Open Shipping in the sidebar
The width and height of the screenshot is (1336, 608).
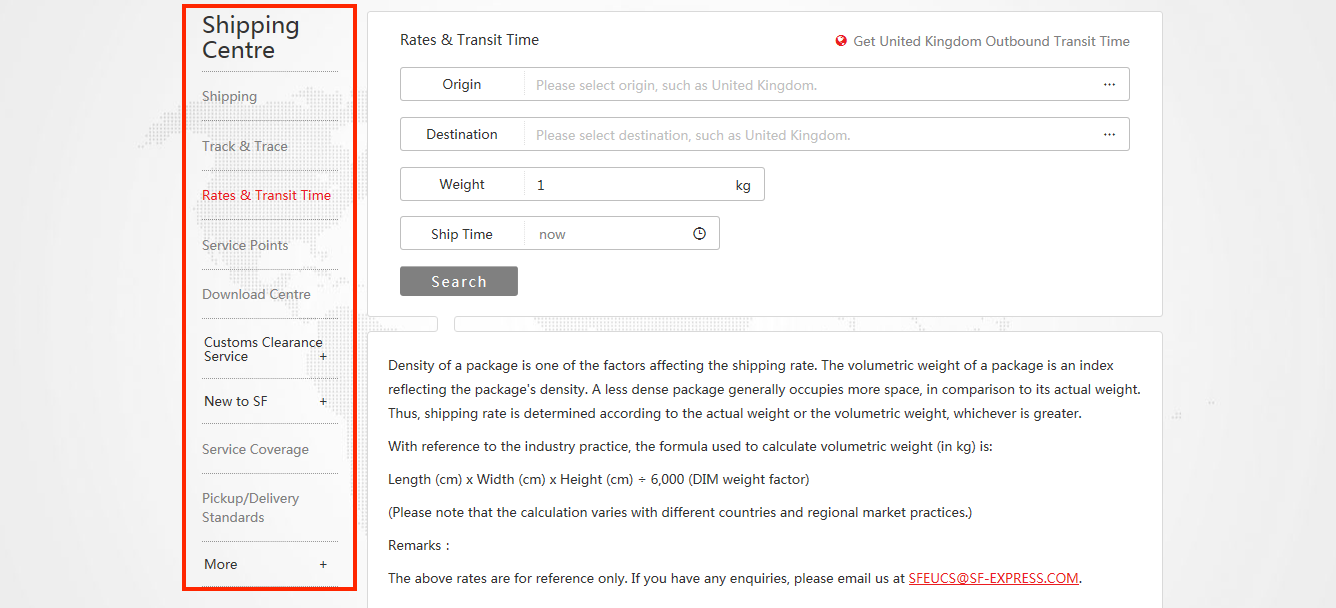tap(229, 96)
